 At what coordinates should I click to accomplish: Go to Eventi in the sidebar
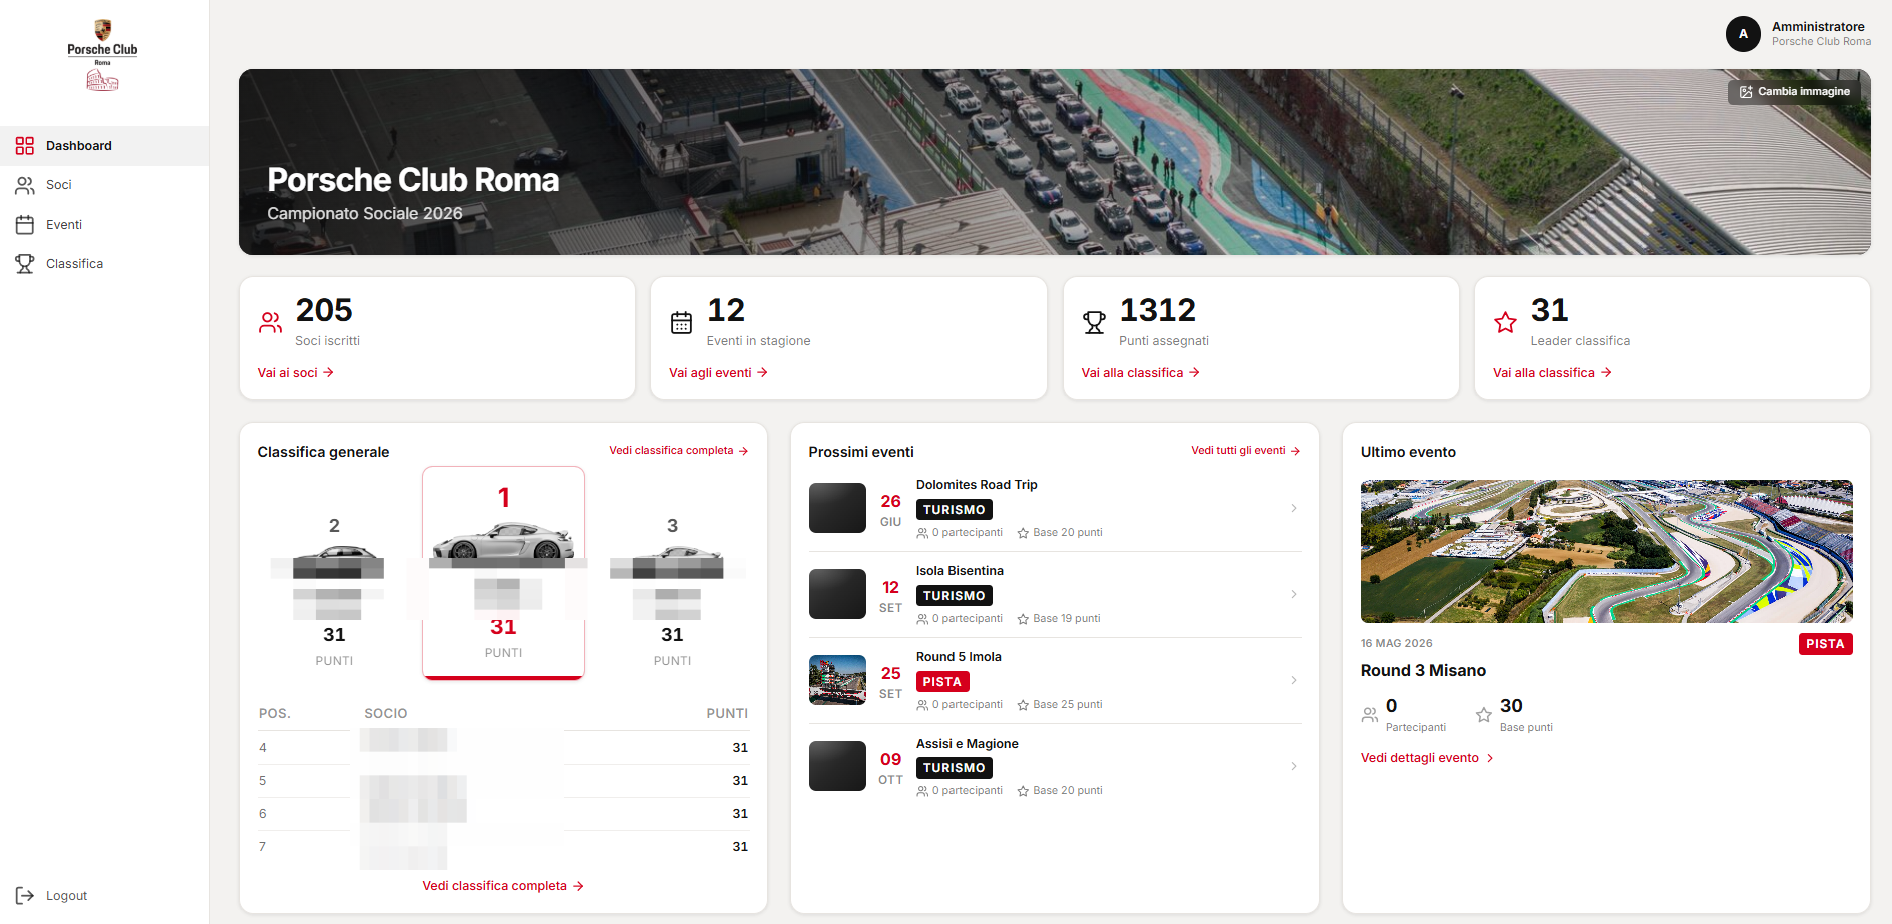pos(104,225)
